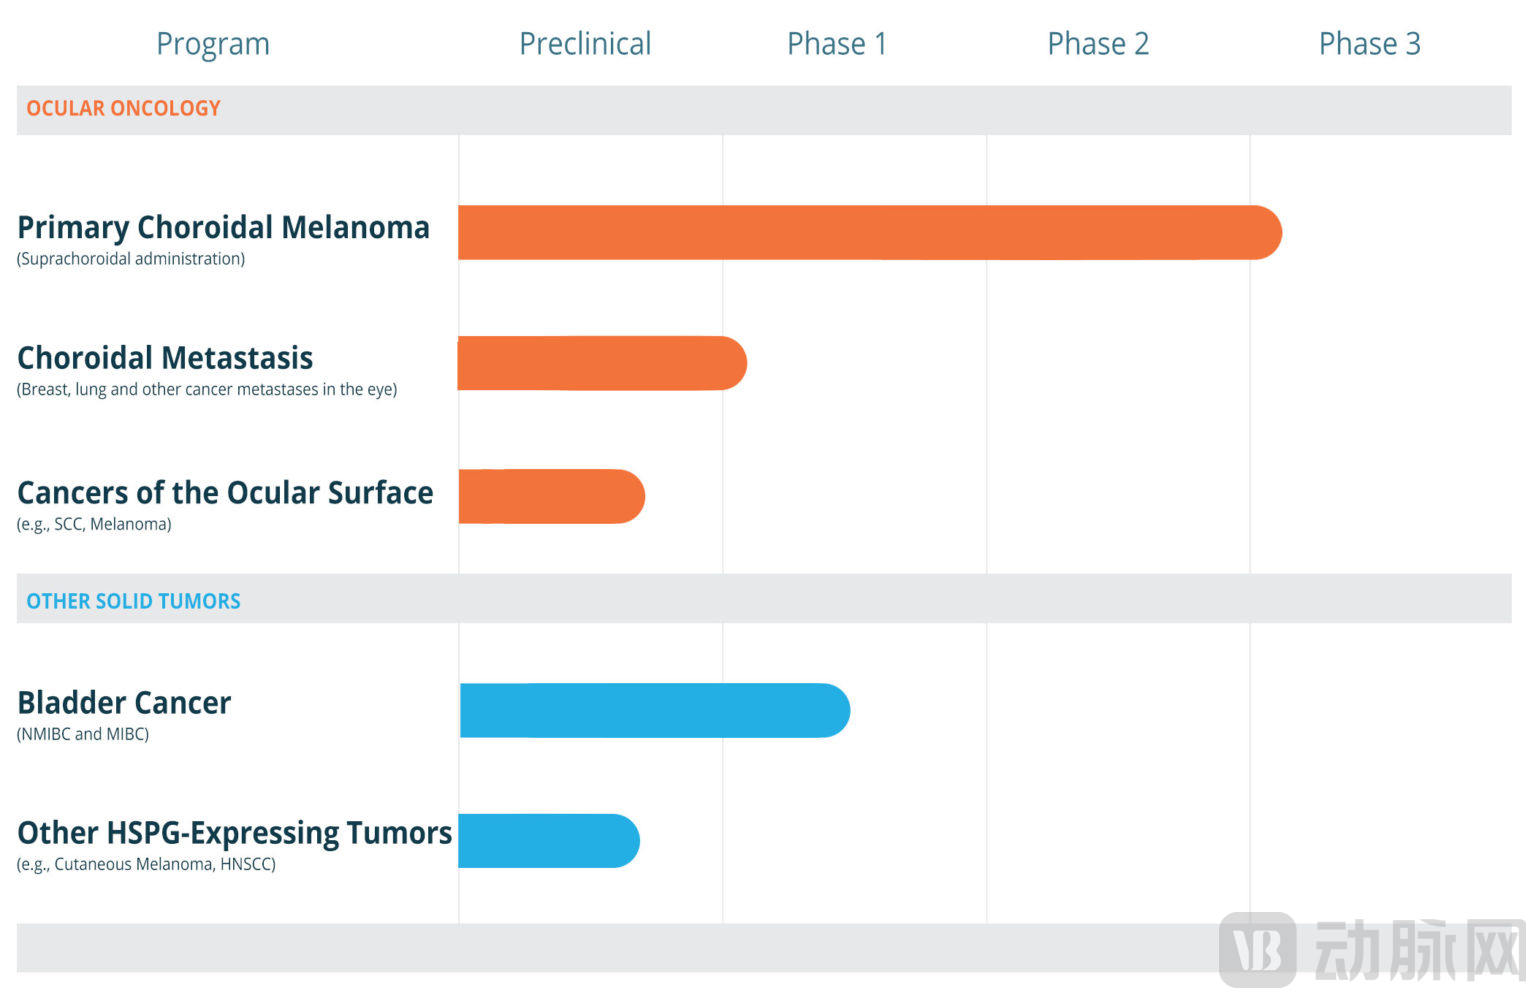
Task: Click the HSPG-Expressing Tumors blue progress bar
Action: click(547, 841)
